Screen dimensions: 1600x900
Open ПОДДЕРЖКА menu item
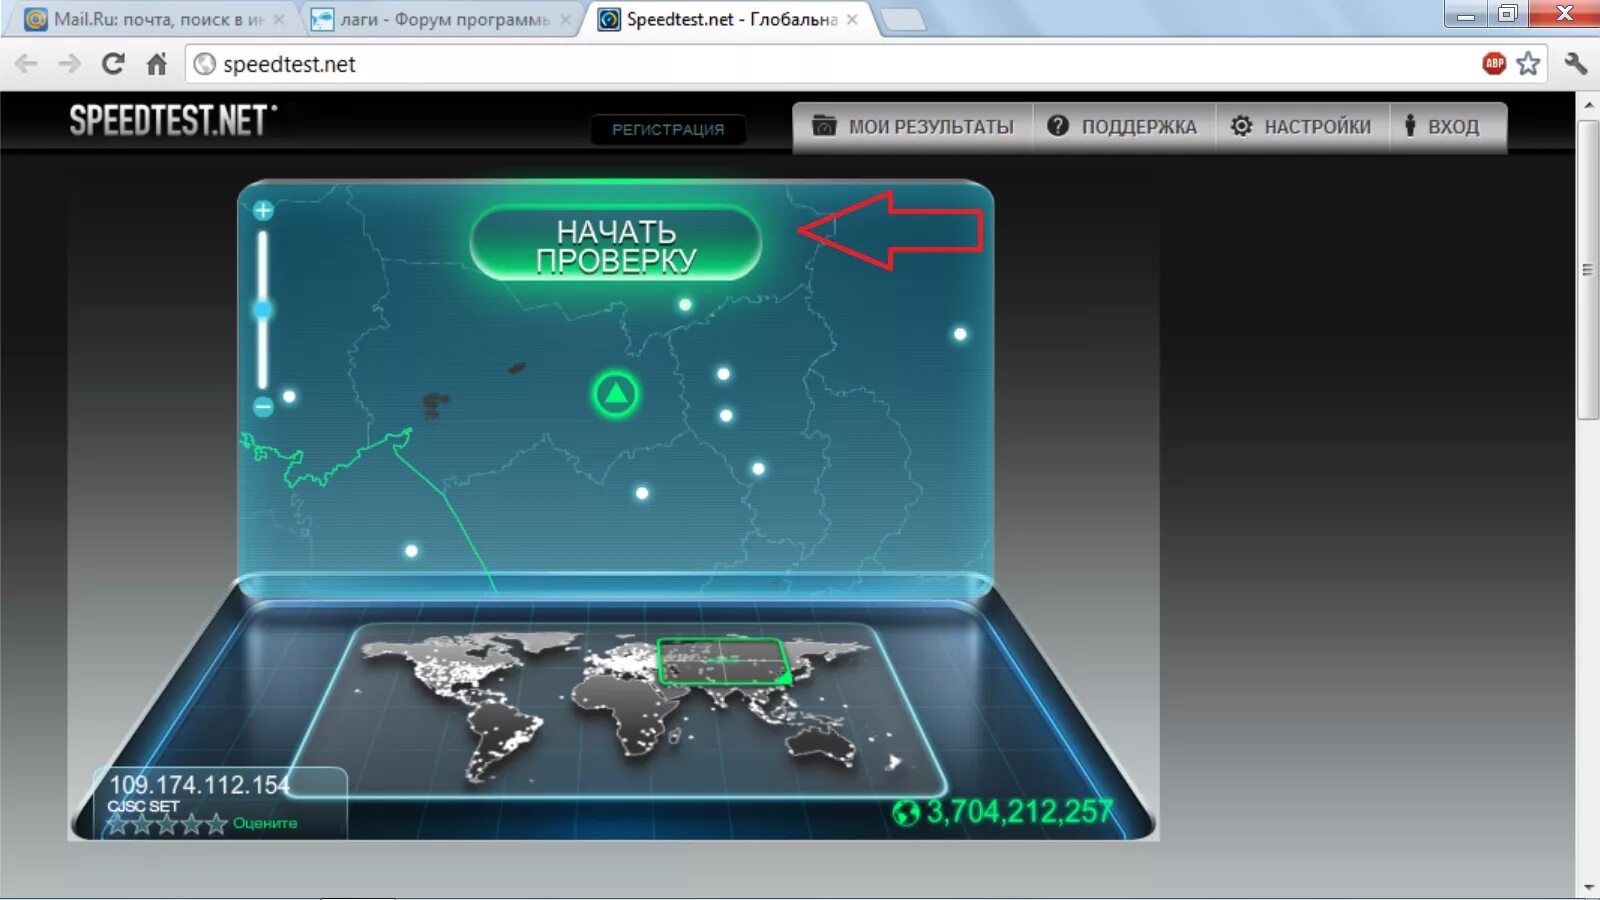coord(1123,127)
